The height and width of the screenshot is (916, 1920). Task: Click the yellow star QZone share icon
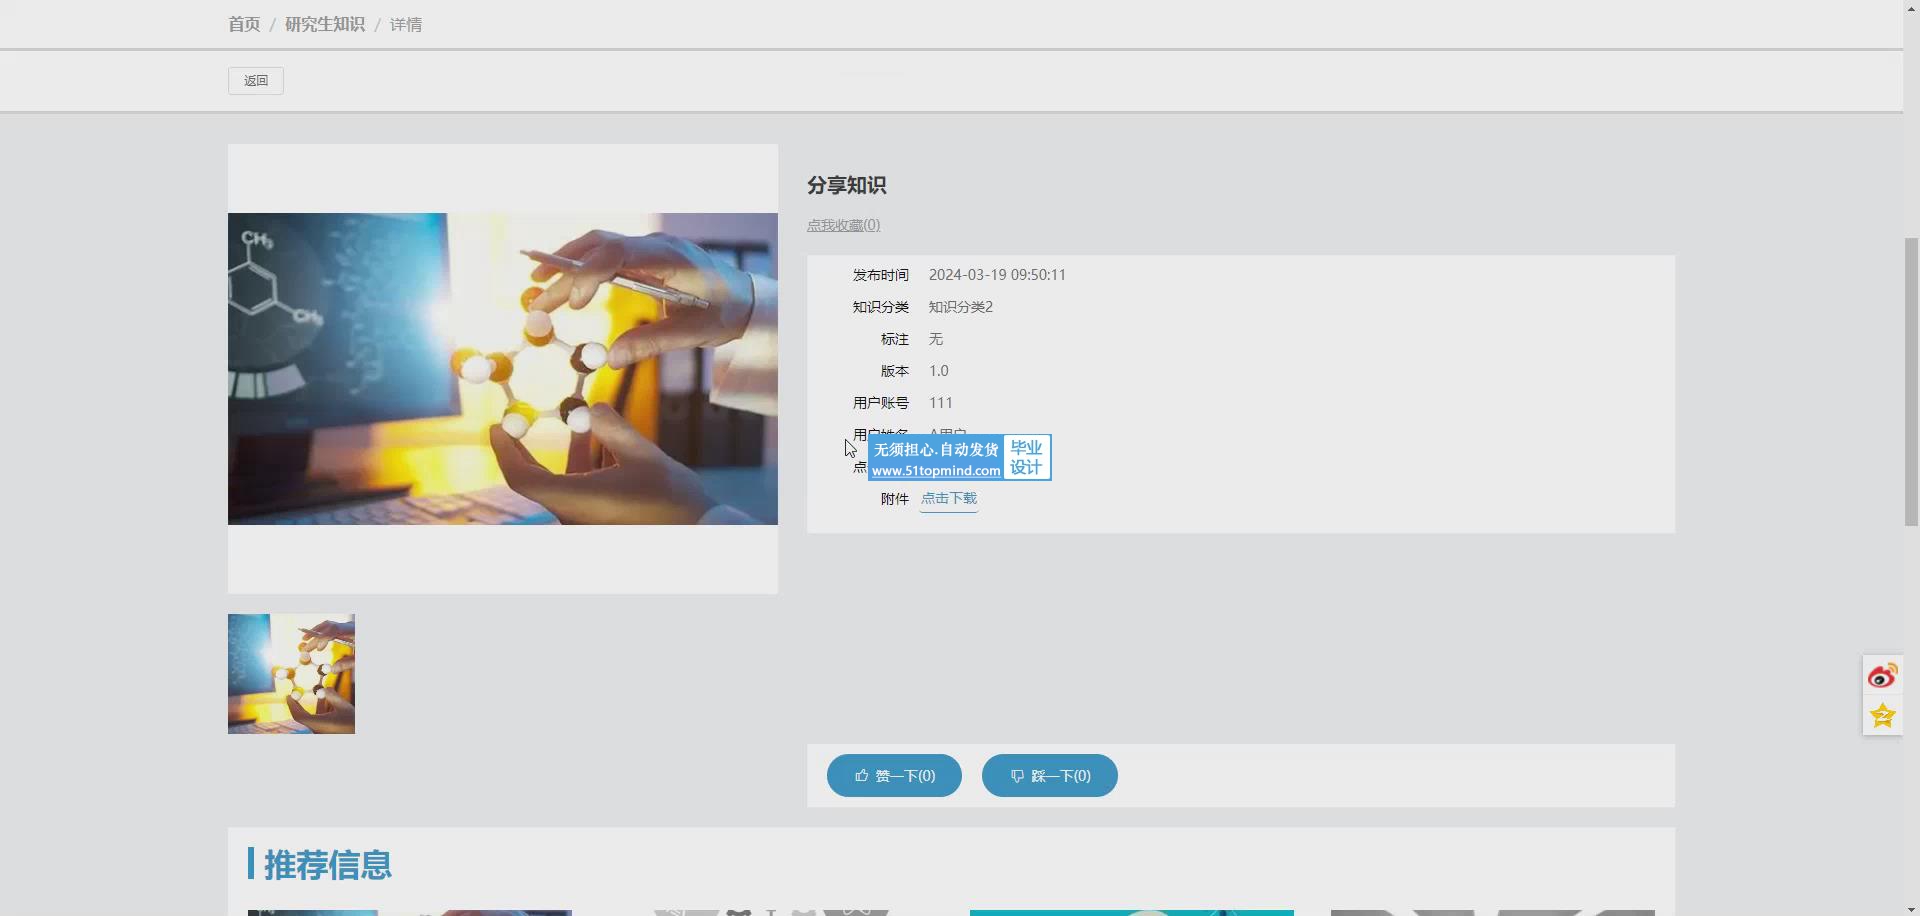(x=1882, y=716)
